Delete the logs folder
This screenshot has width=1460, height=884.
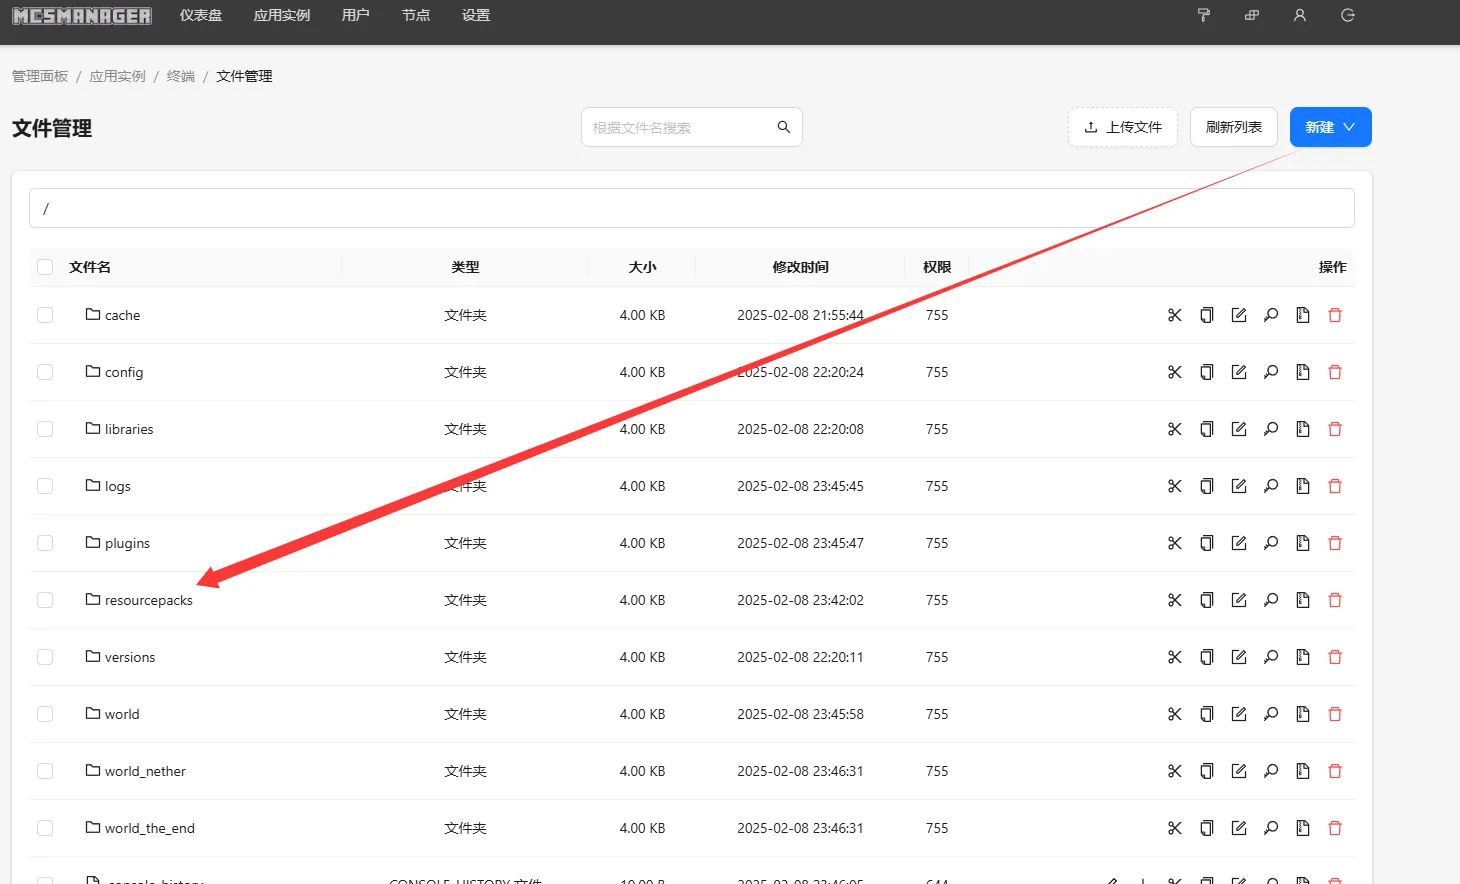(x=1335, y=486)
